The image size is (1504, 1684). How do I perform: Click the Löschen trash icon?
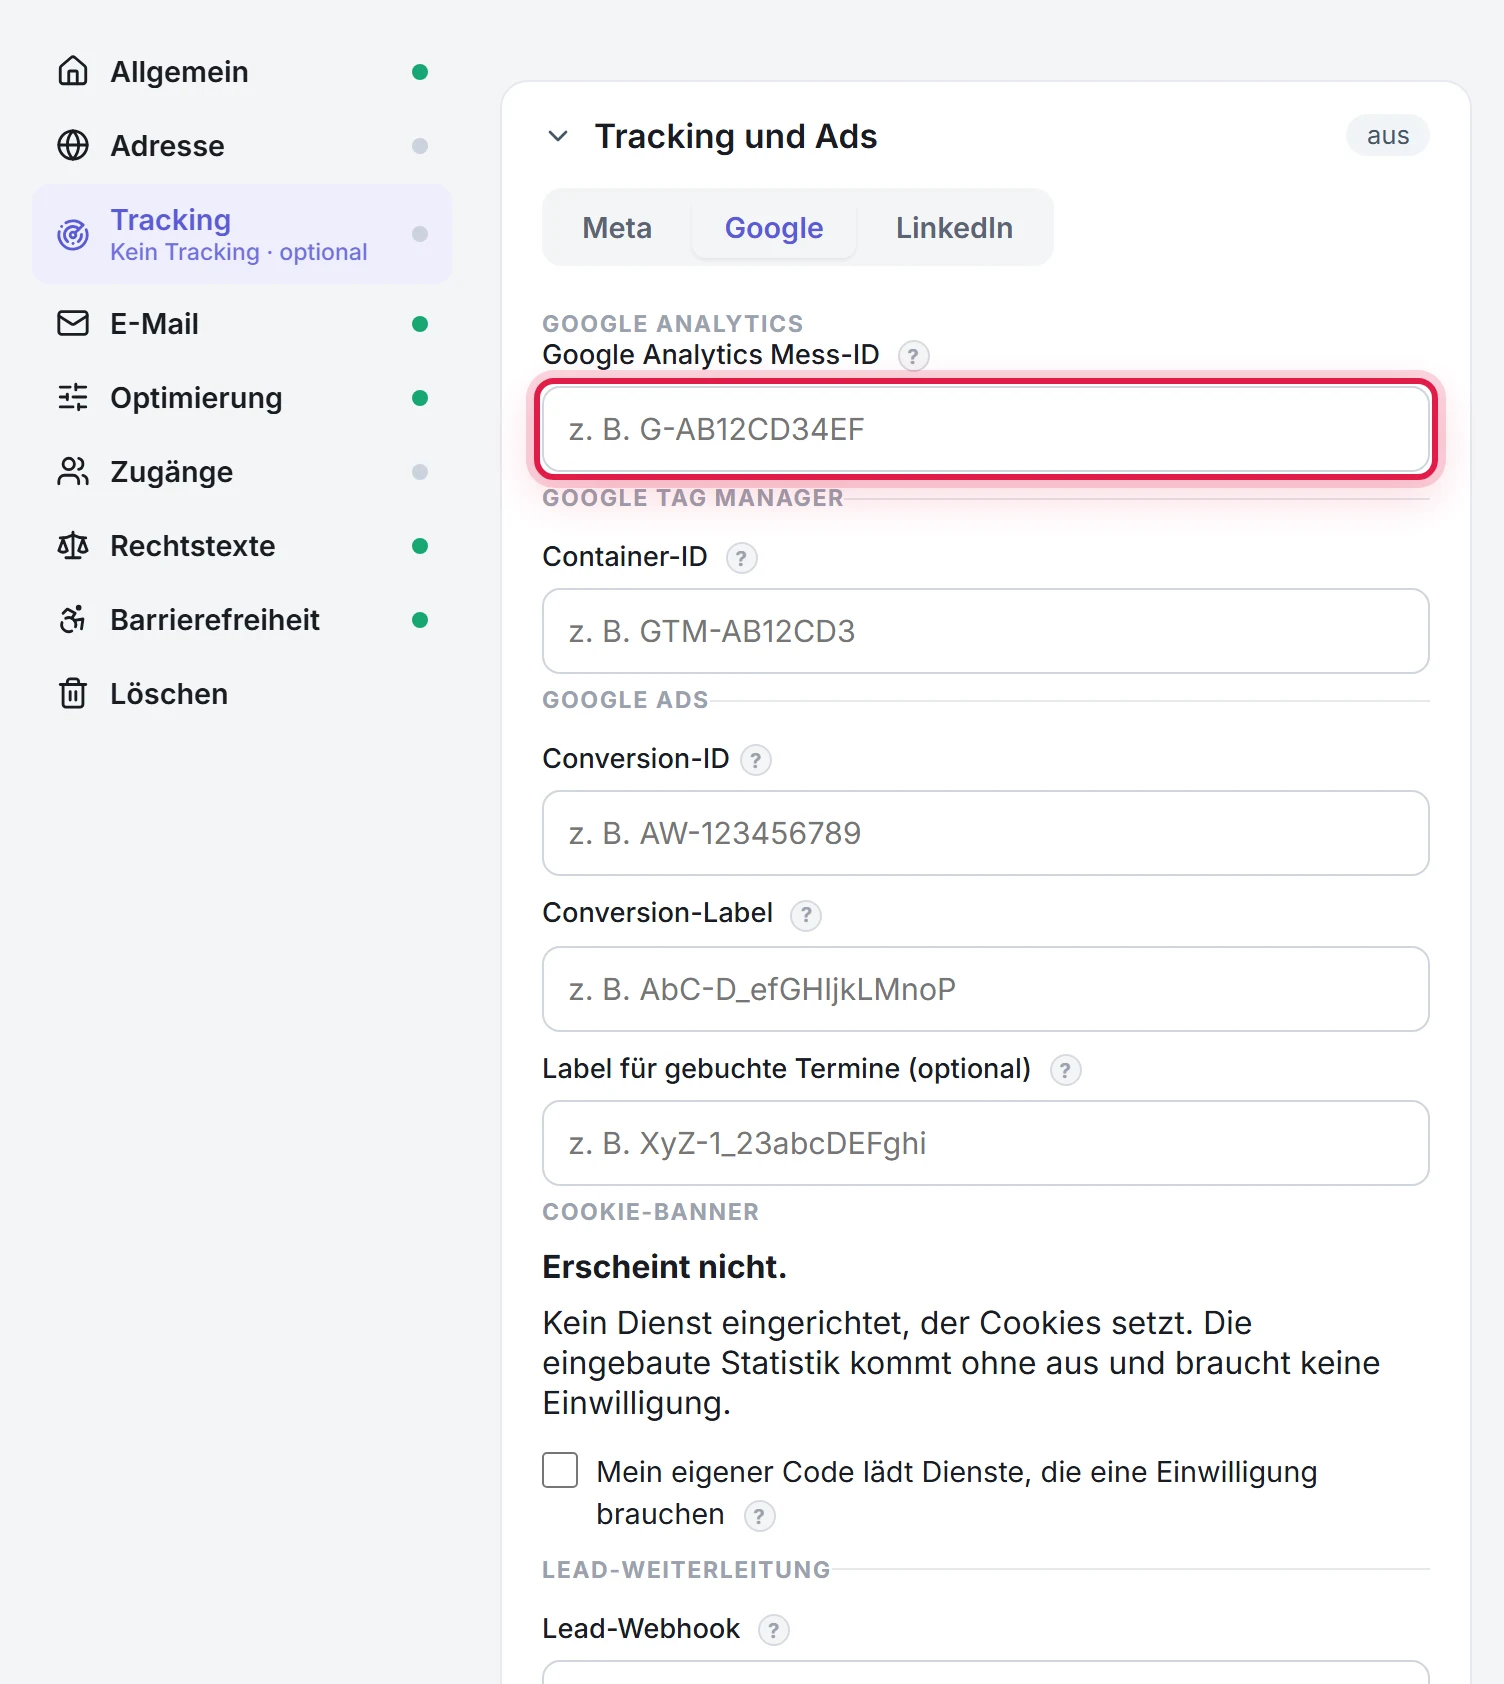click(x=73, y=693)
